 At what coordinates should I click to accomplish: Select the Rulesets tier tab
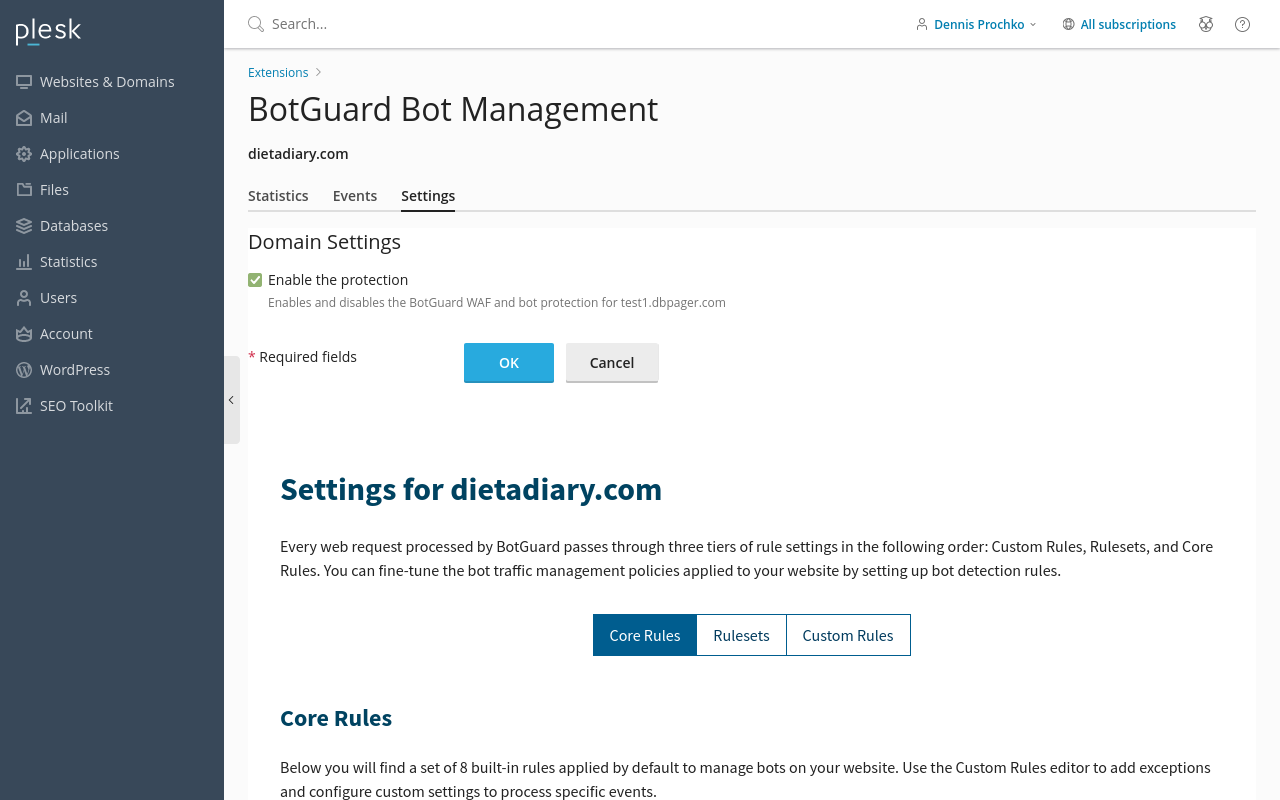[x=741, y=635]
